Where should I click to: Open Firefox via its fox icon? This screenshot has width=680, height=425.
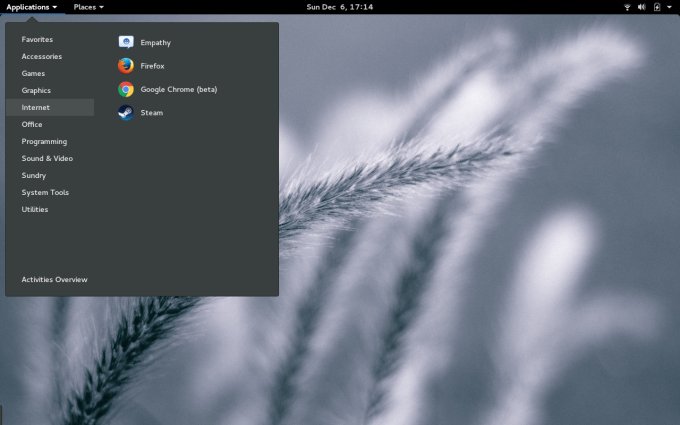[126, 66]
